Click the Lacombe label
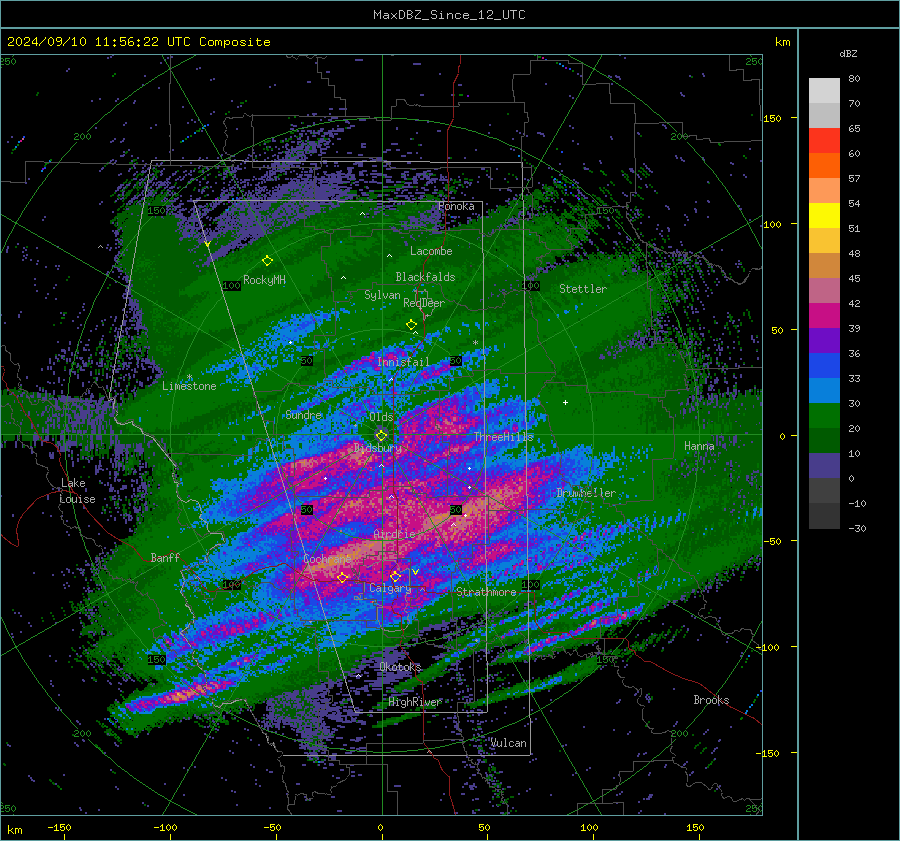 (x=431, y=251)
